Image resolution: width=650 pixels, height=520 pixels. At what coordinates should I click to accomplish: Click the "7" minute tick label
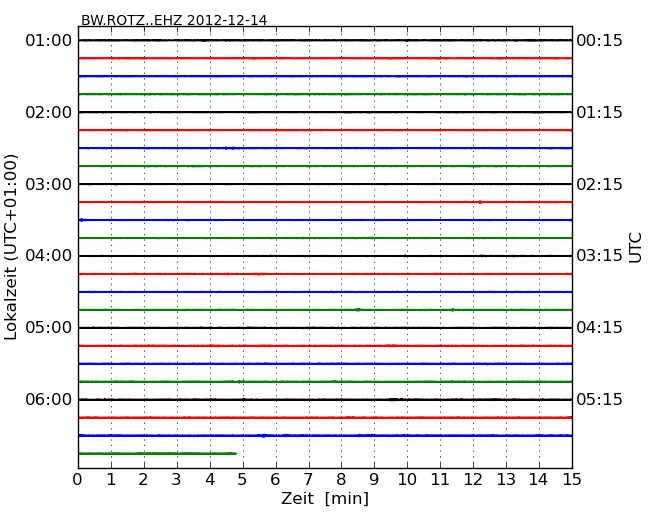pos(308,480)
